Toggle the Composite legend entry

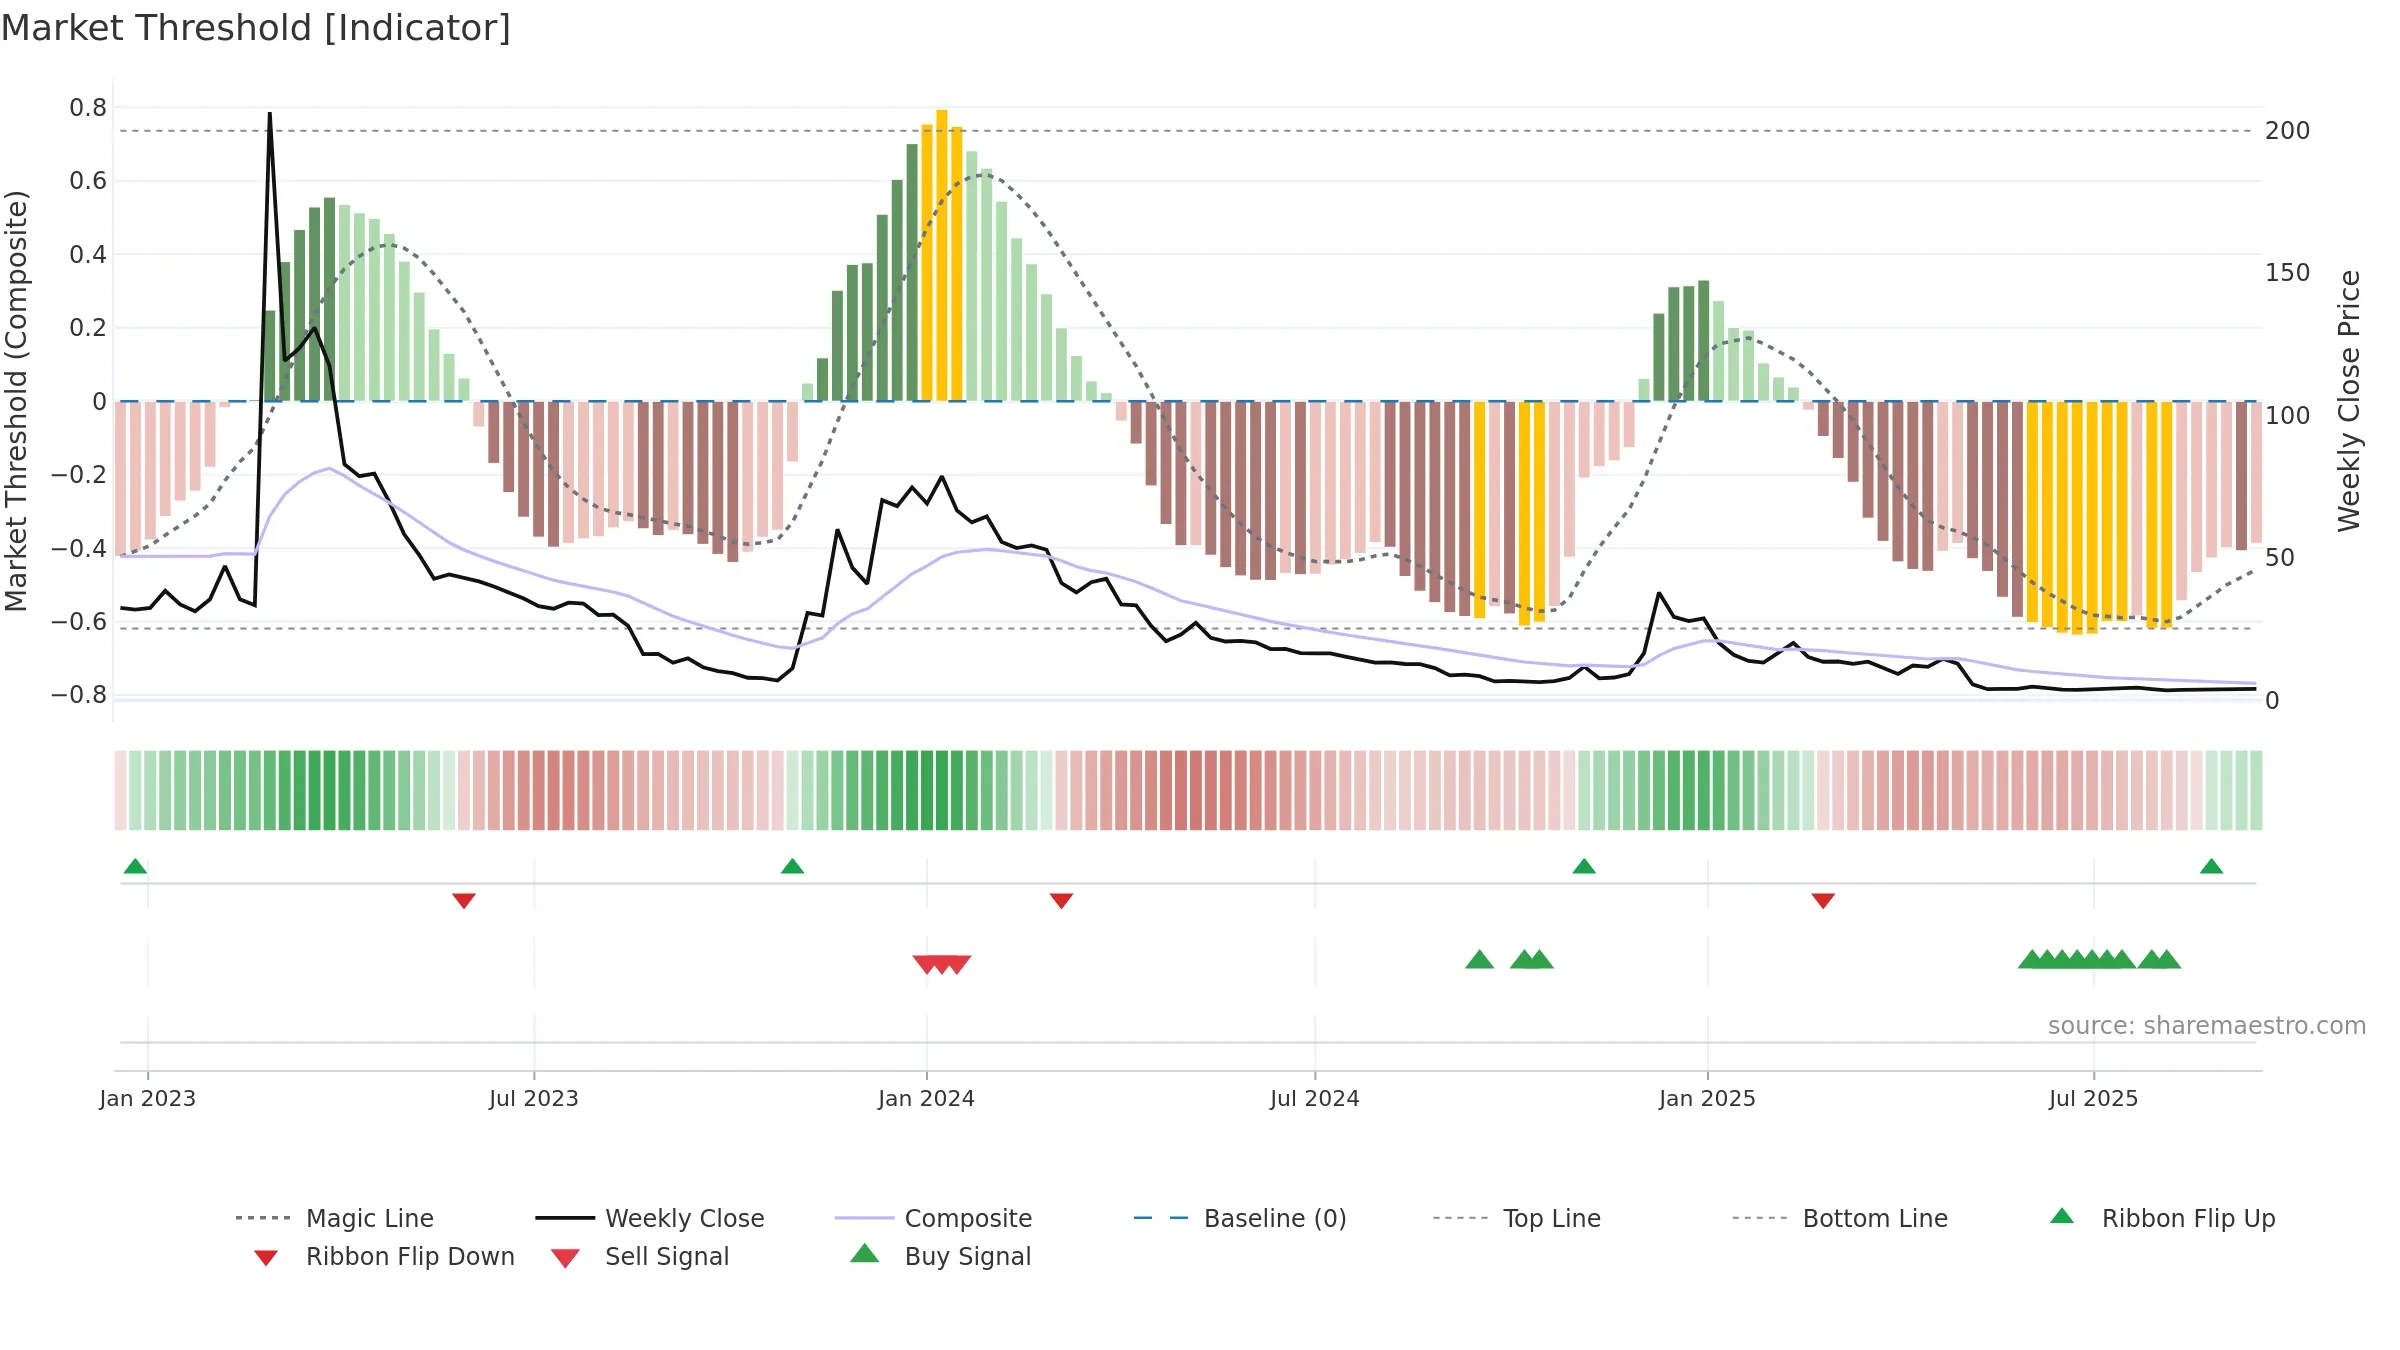(x=933, y=1218)
